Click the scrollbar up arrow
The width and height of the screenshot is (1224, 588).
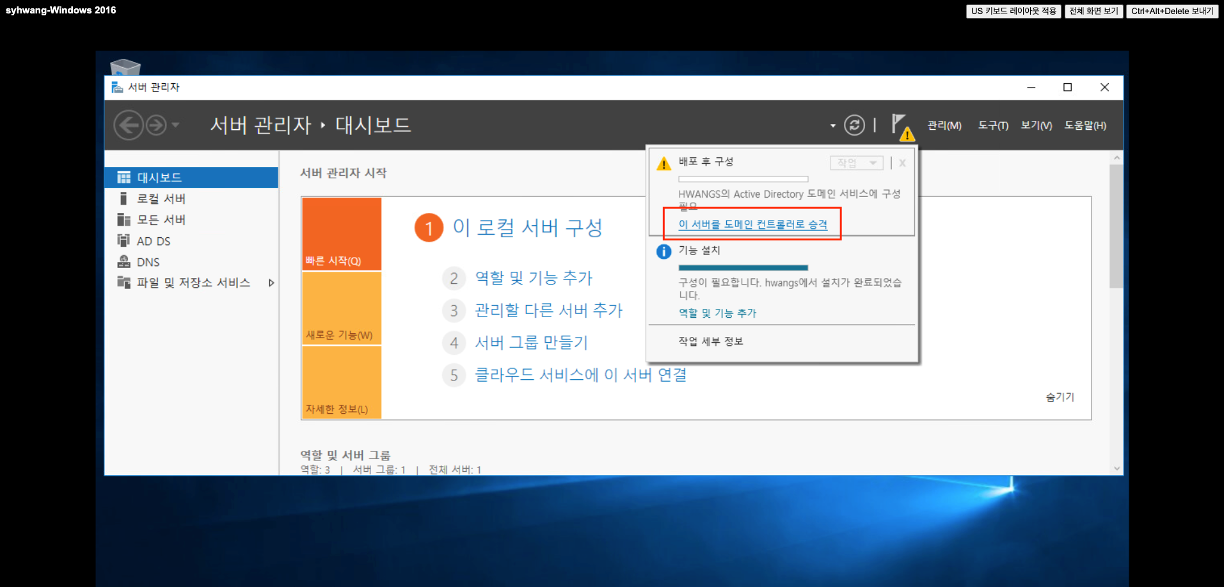(x=1115, y=158)
